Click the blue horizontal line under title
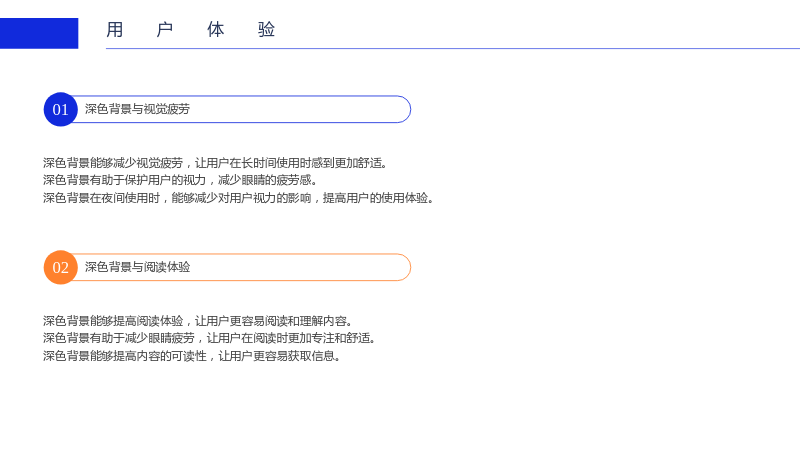The width and height of the screenshot is (800, 450). (x=453, y=48)
